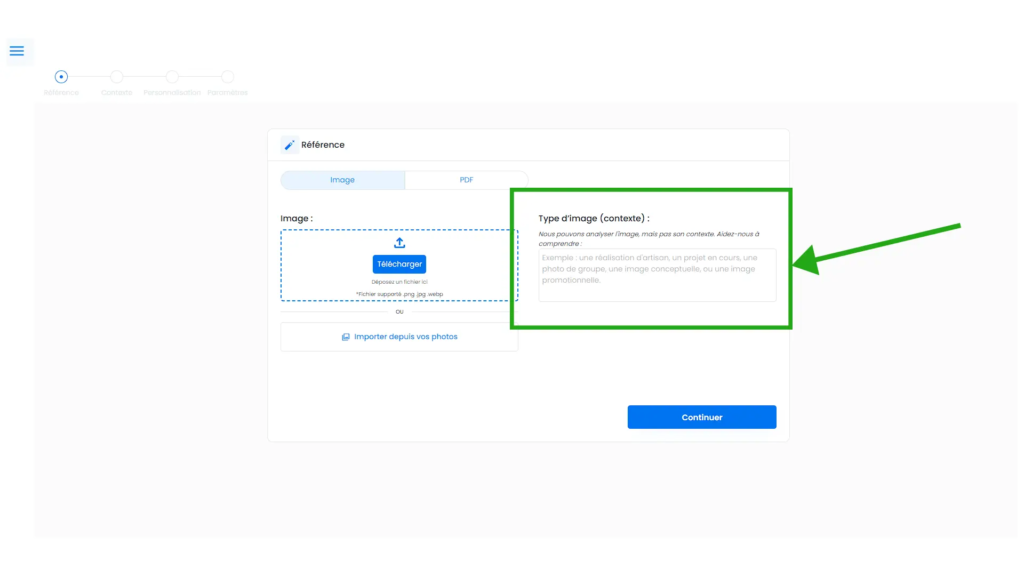
Task: Click the upload arrow icon above Télécharger
Action: pyautogui.click(x=400, y=243)
